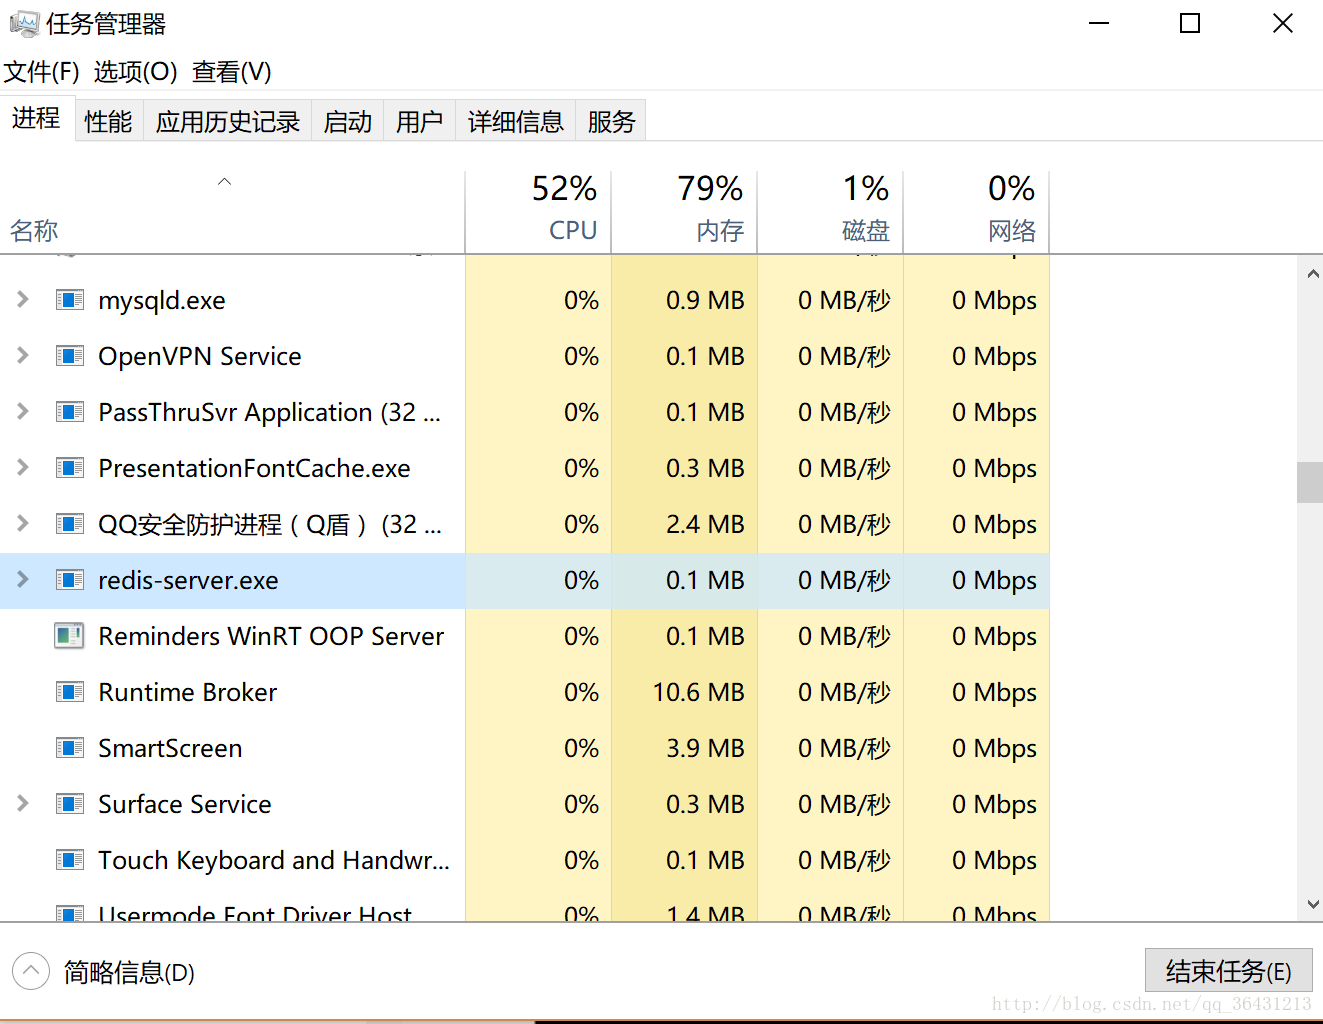Expand the PassThruSvr Application group
Image resolution: width=1323 pixels, height=1024 pixels.
22,411
